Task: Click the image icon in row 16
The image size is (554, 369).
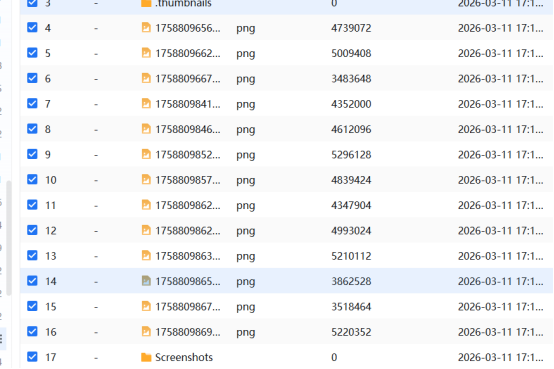Action: (x=146, y=332)
